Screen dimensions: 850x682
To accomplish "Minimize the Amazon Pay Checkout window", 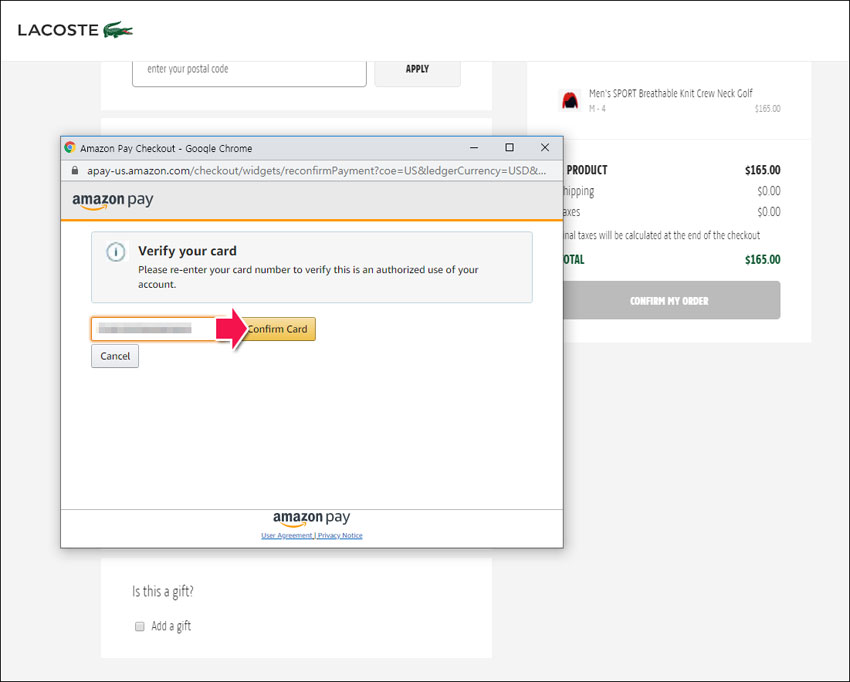I will tap(474, 147).
